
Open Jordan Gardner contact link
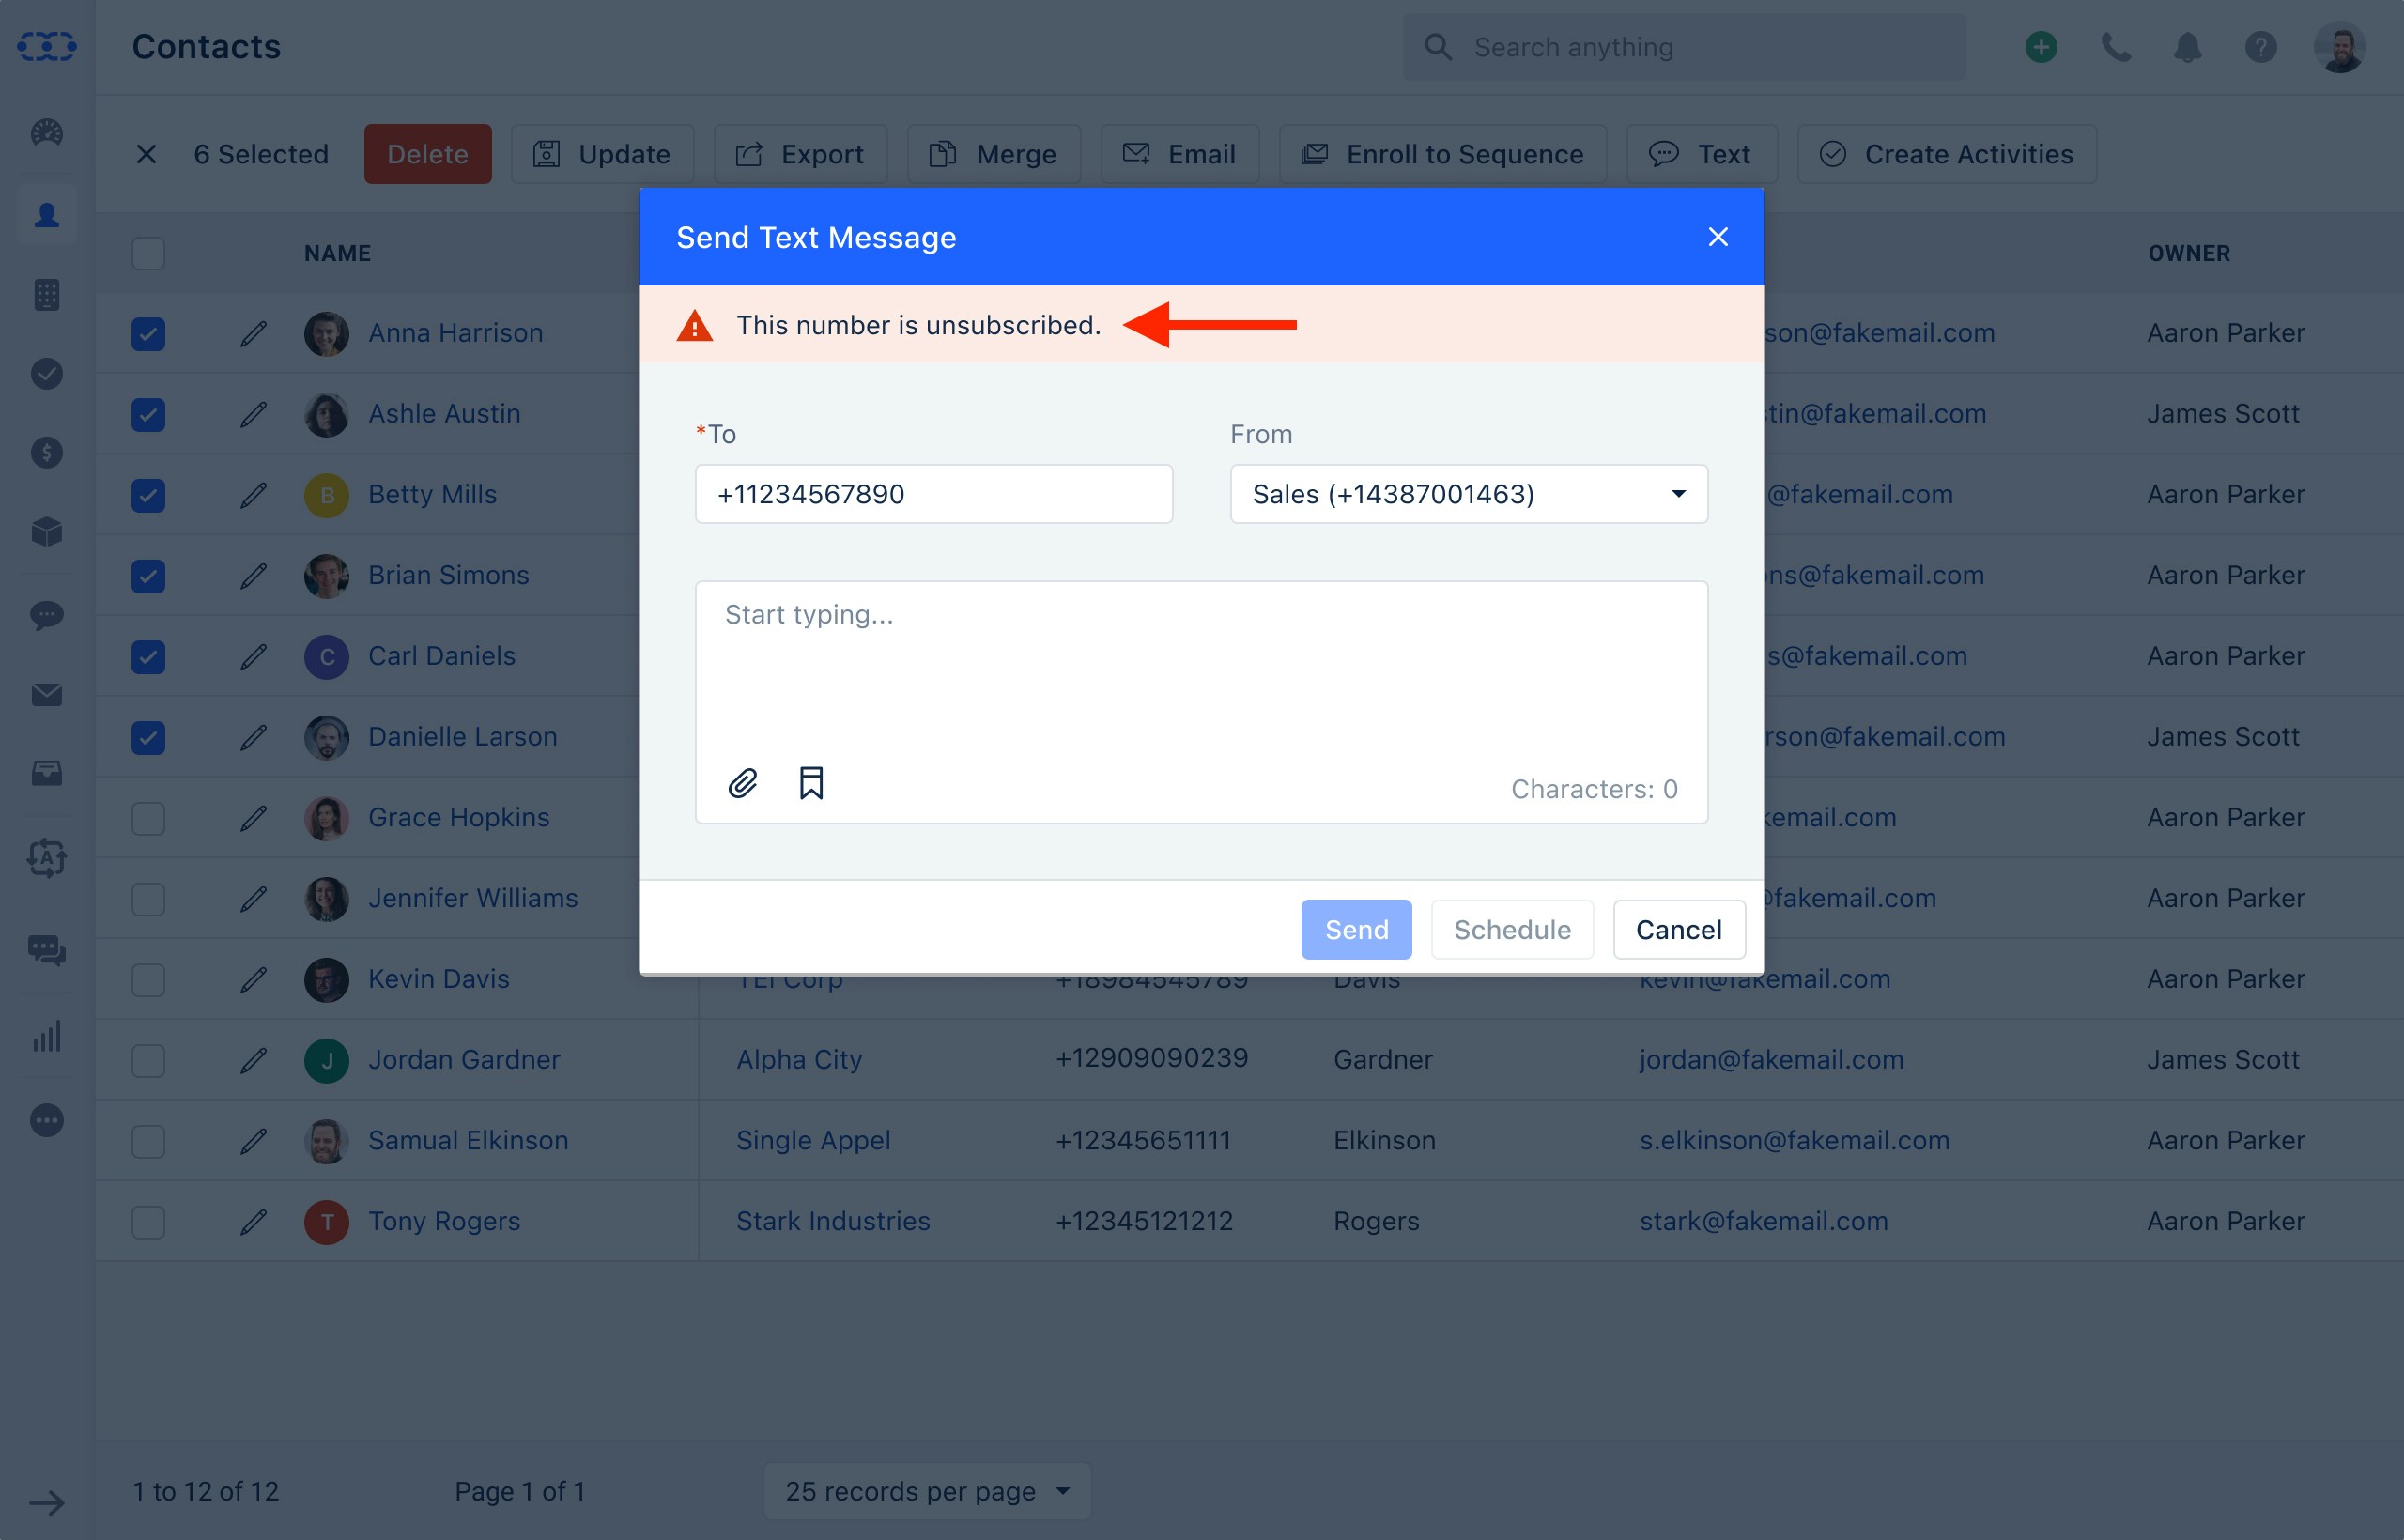[464, 1059]
